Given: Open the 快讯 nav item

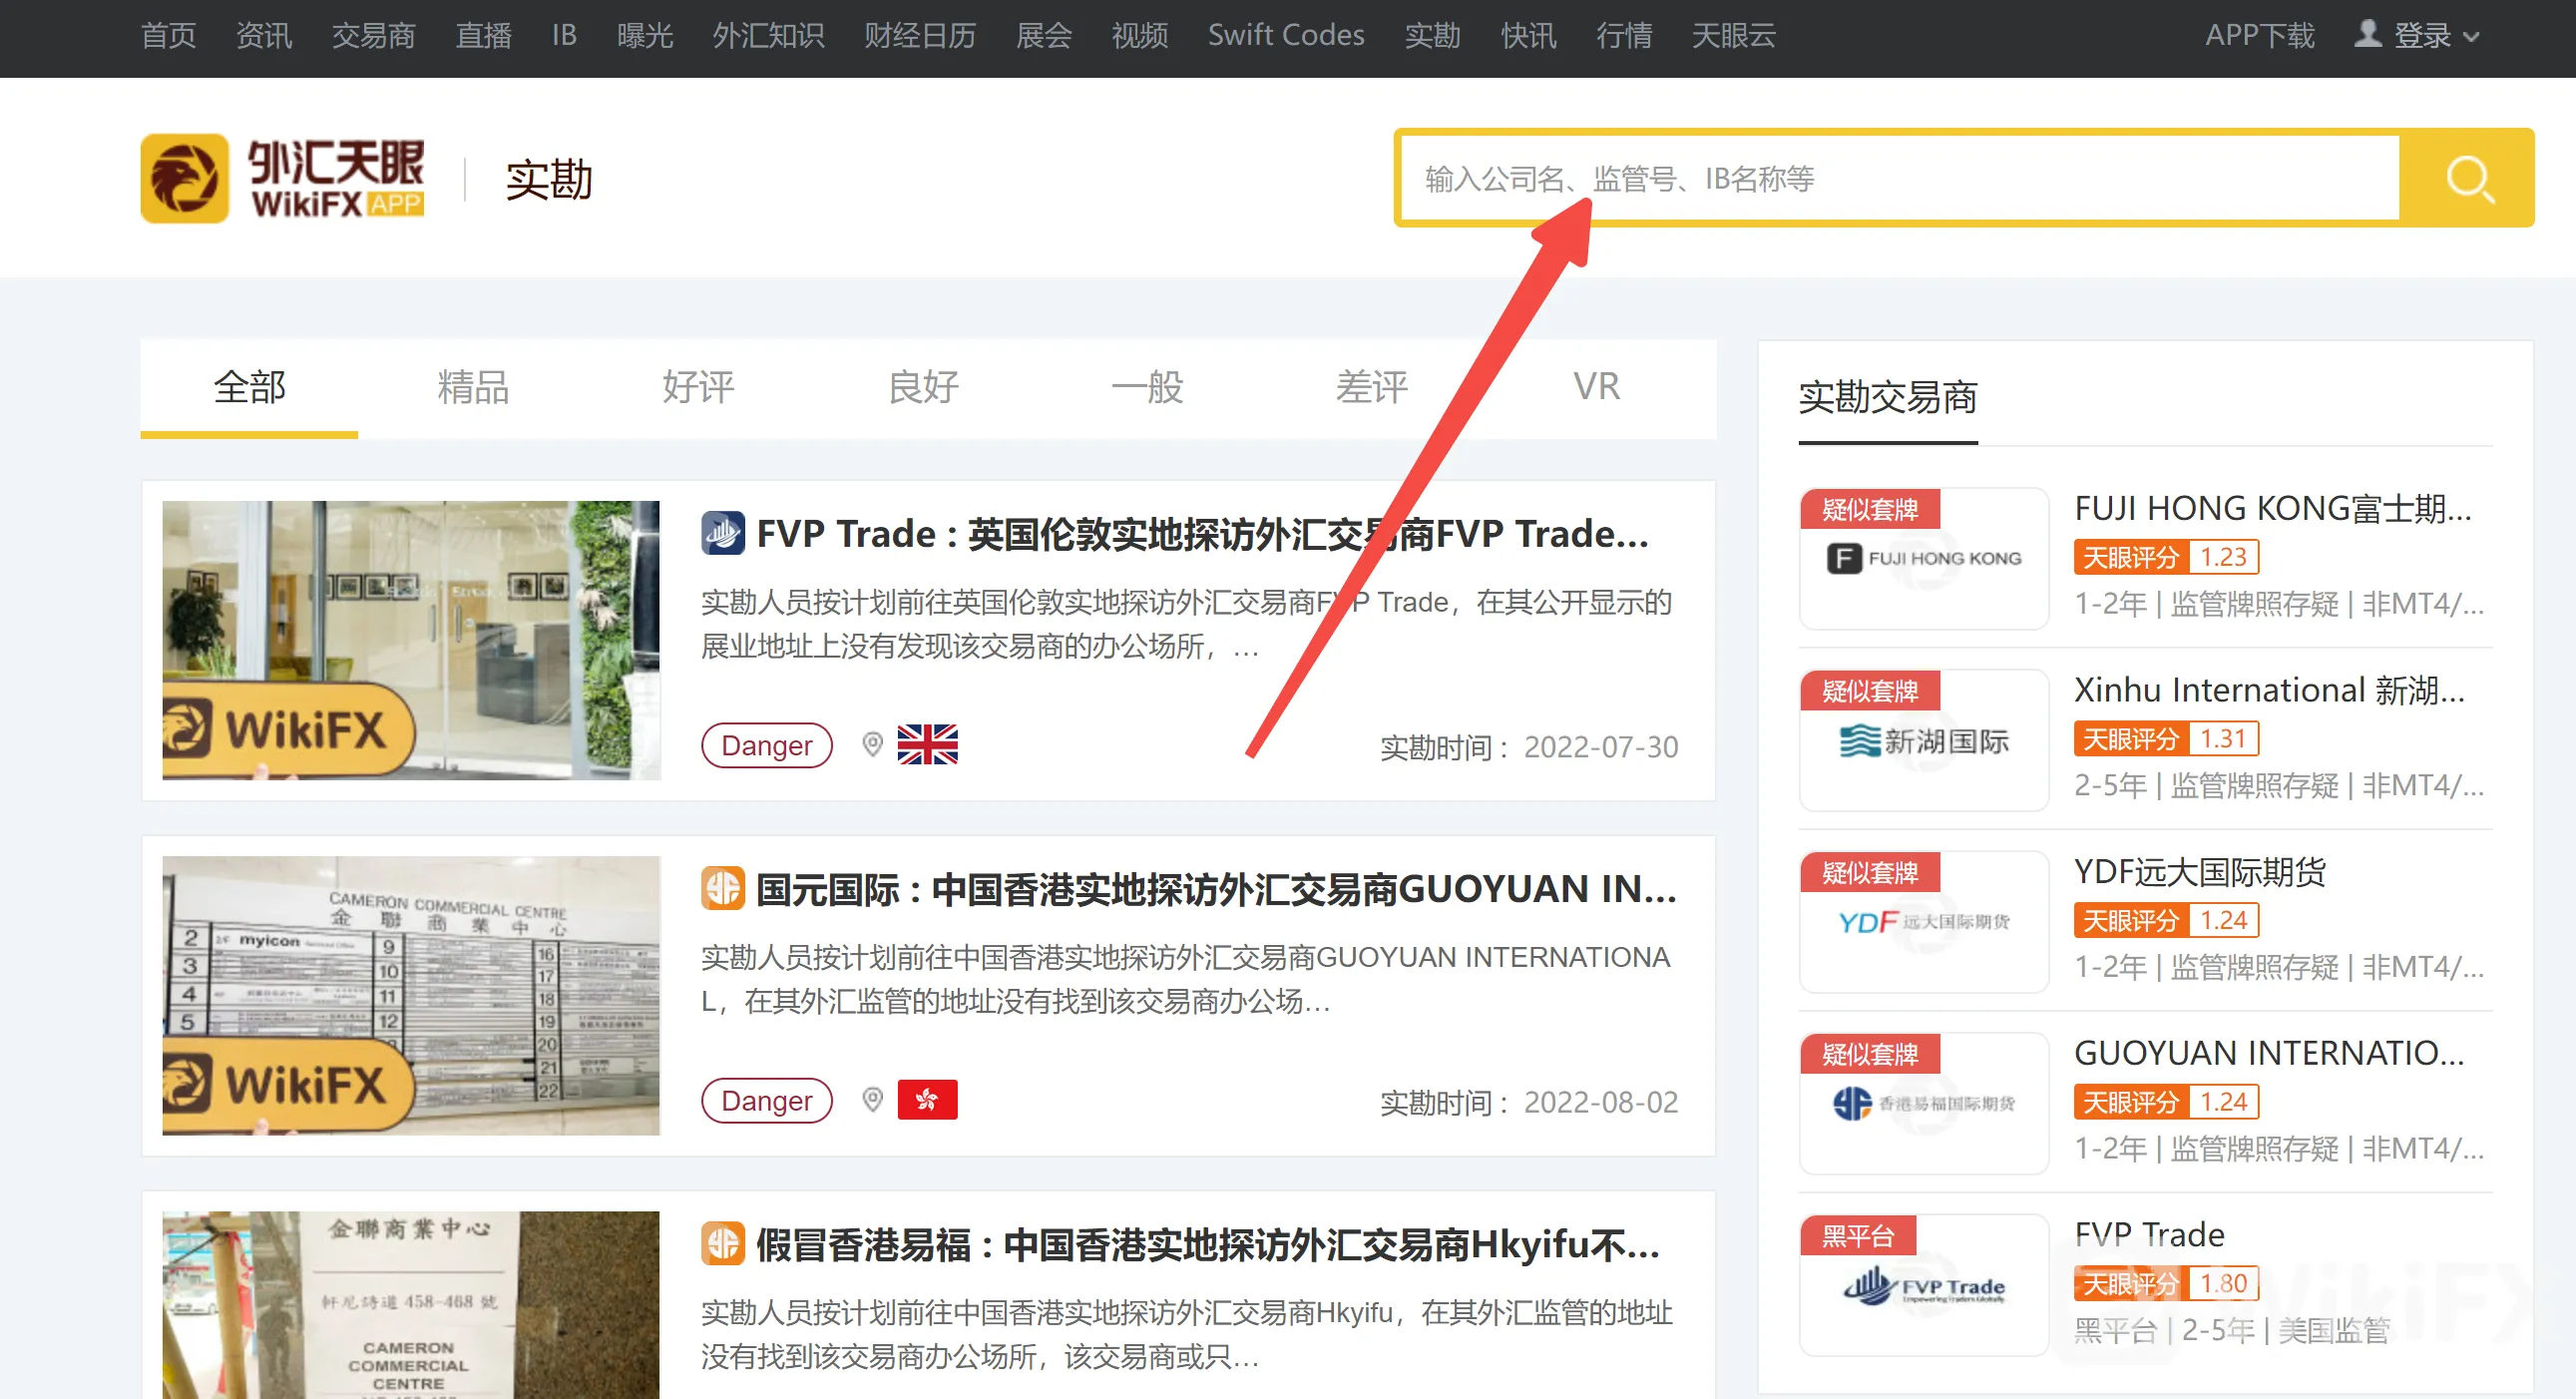Looking at the screenshot, I should [x=1528, y=35].
